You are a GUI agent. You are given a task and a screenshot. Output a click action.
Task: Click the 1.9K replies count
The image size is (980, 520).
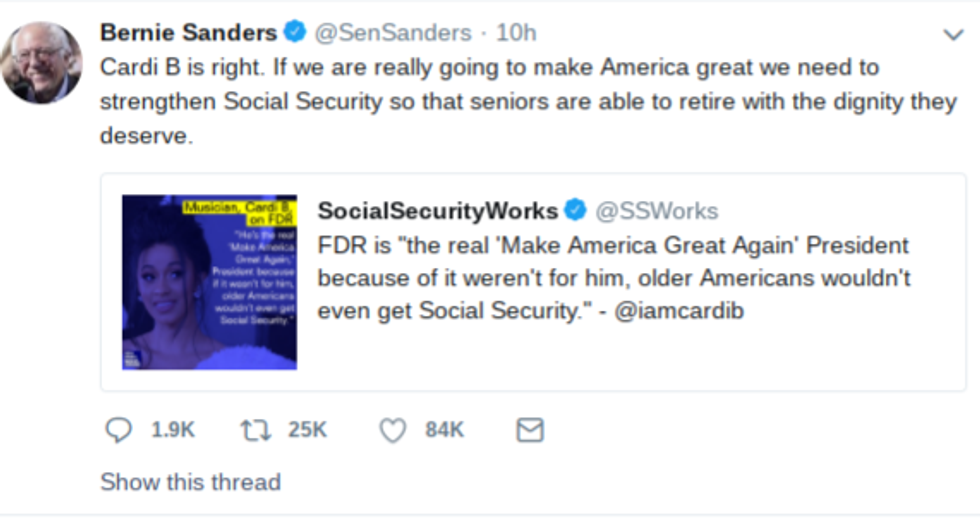(x=172, y=430)
